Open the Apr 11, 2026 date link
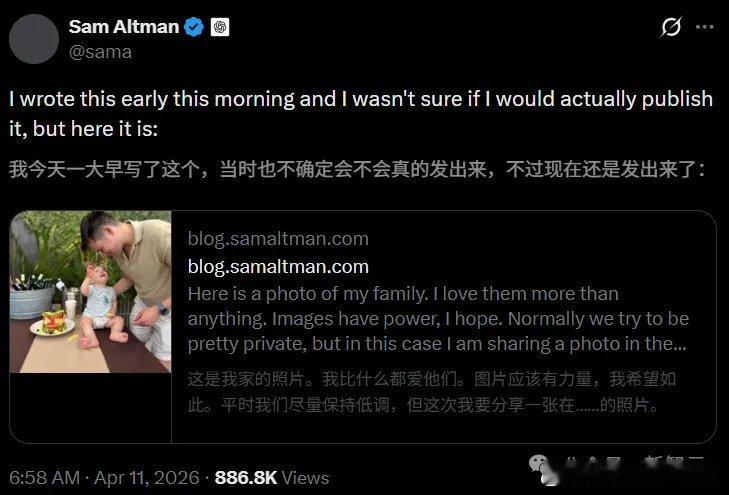 (146, 478)
